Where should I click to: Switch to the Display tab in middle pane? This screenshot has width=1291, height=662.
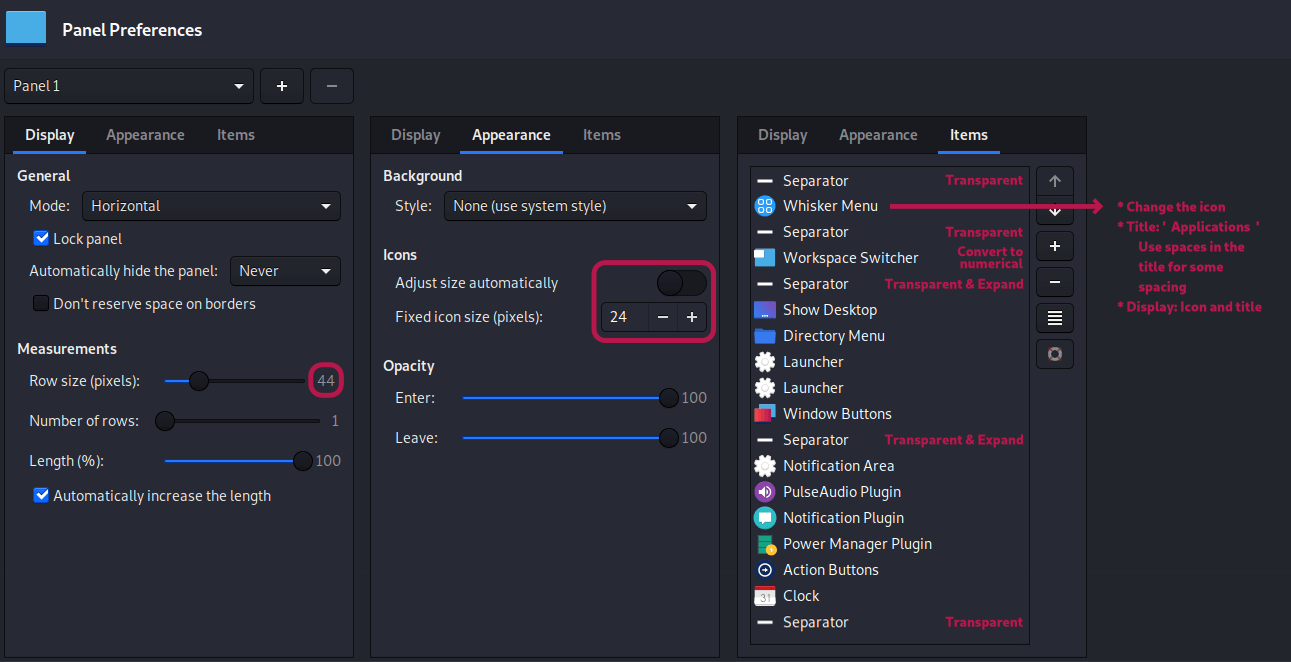415,134
